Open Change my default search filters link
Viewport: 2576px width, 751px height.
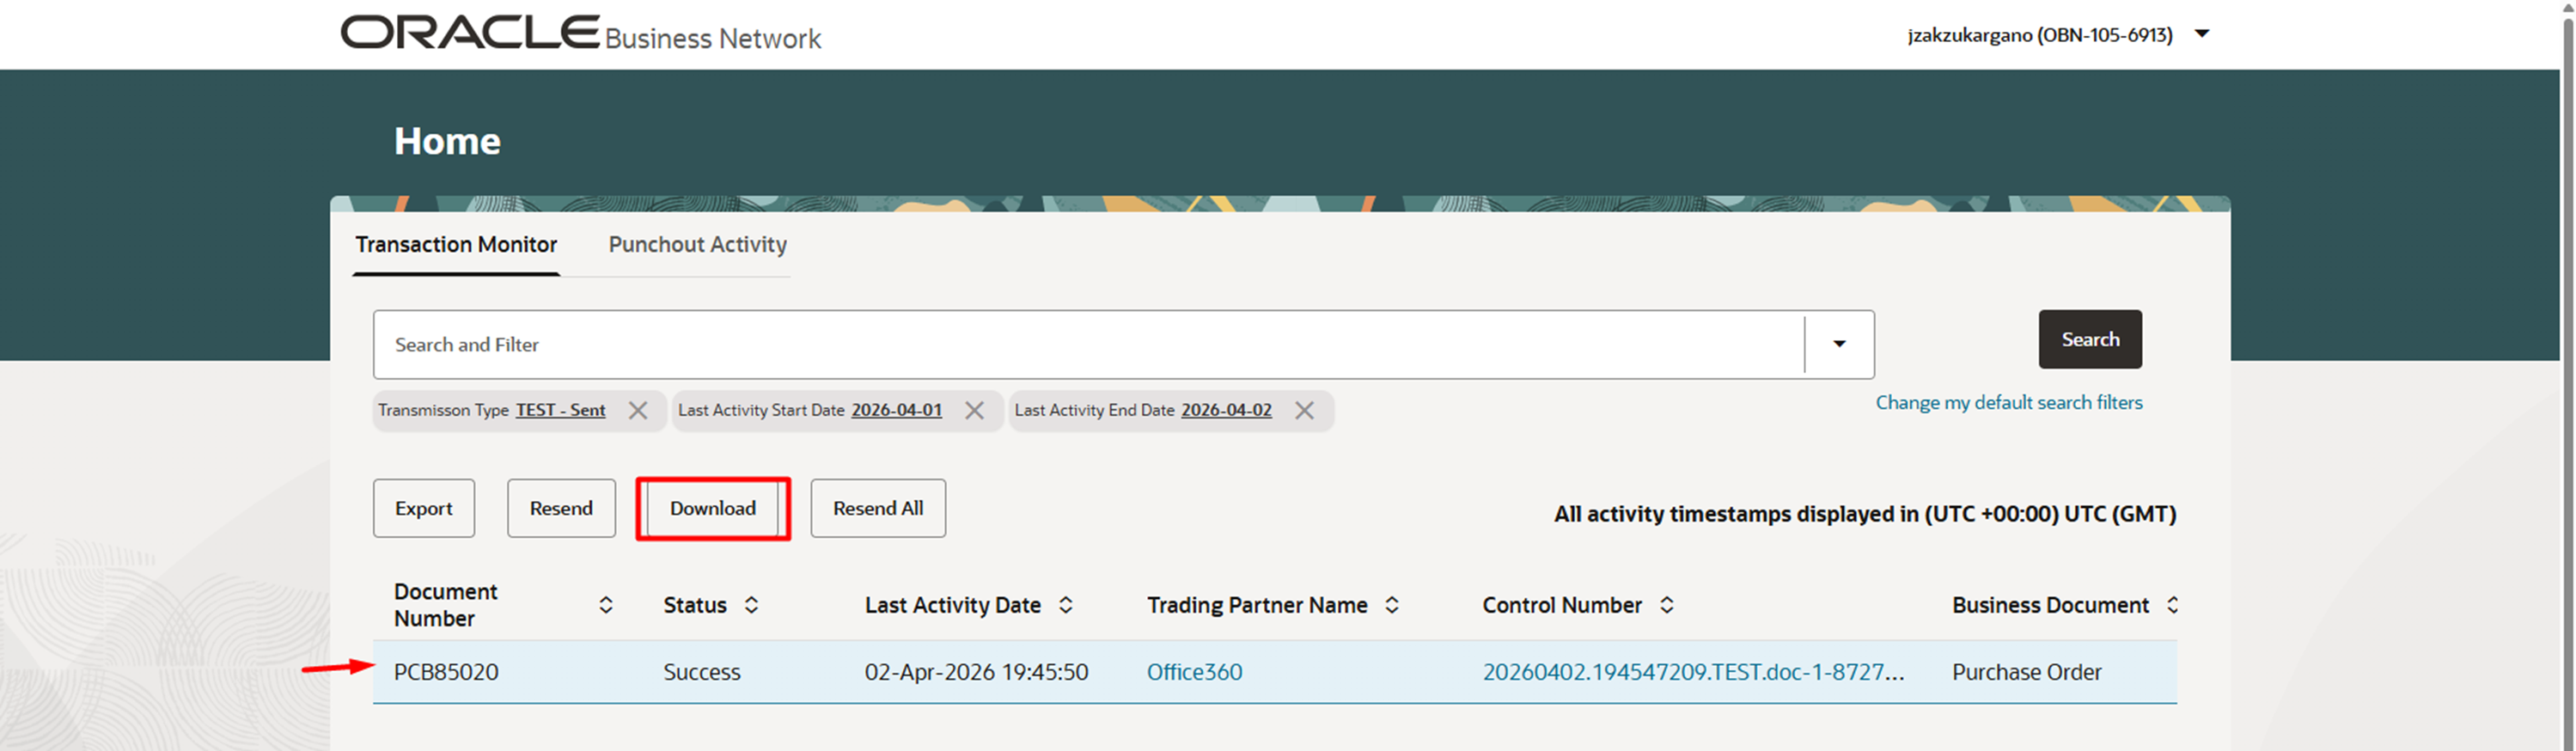click(2009, 402)
